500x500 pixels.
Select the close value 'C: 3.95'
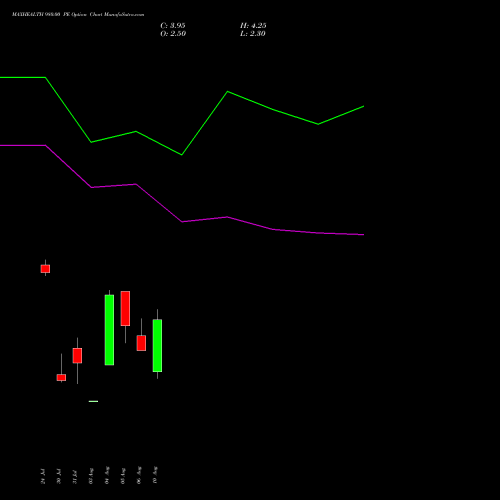173,26
